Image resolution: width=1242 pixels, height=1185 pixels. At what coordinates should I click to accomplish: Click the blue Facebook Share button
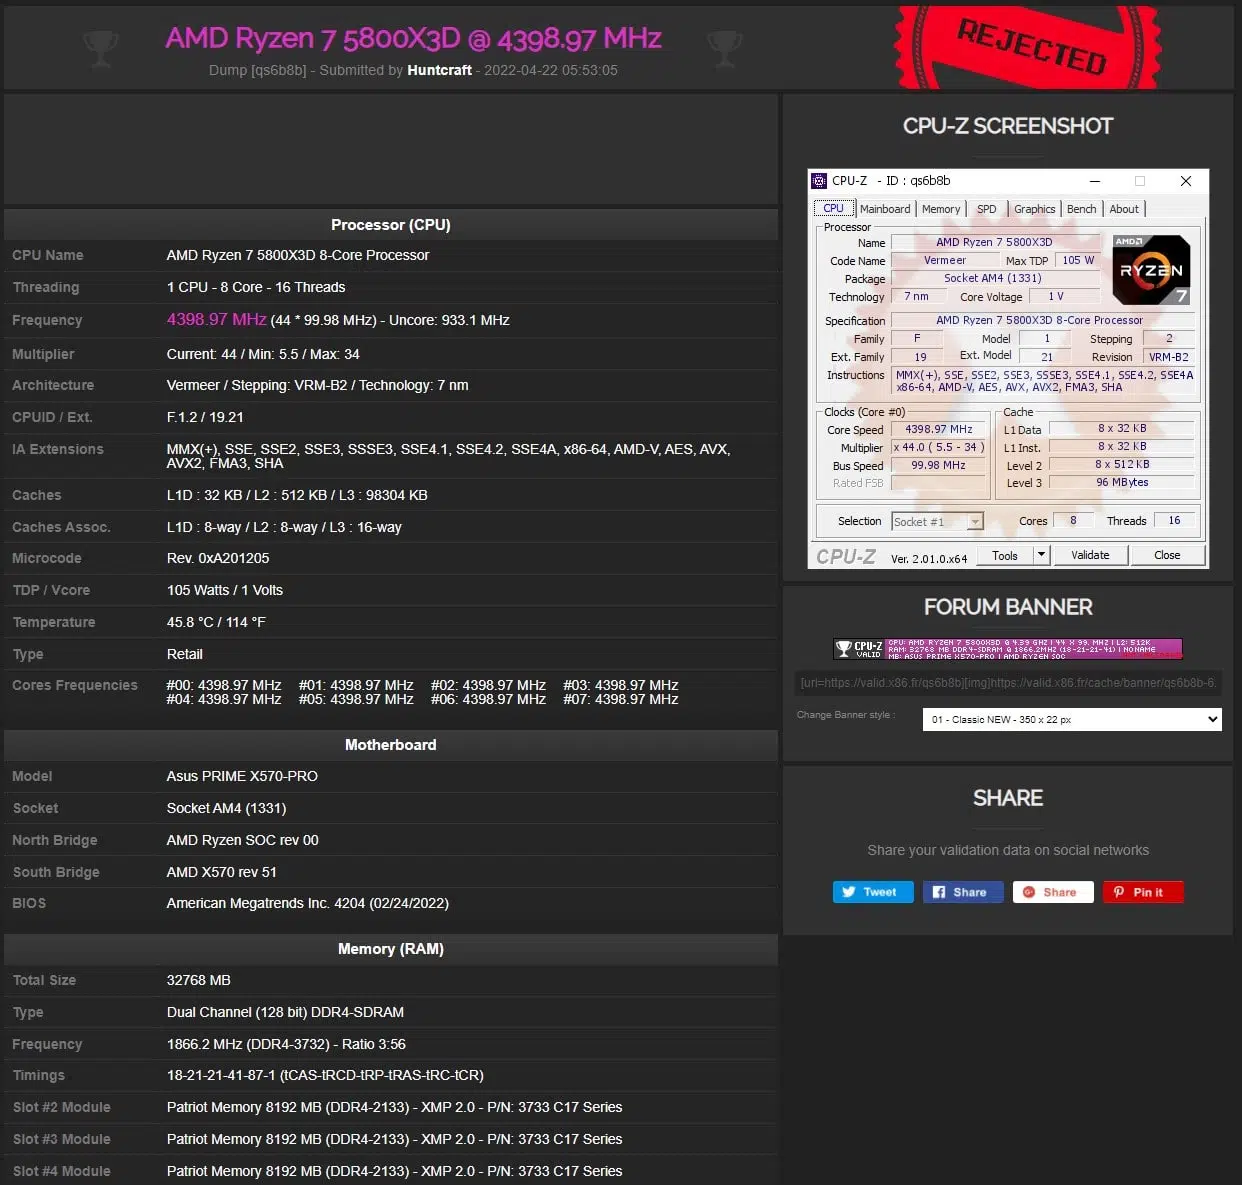[963, 892]
